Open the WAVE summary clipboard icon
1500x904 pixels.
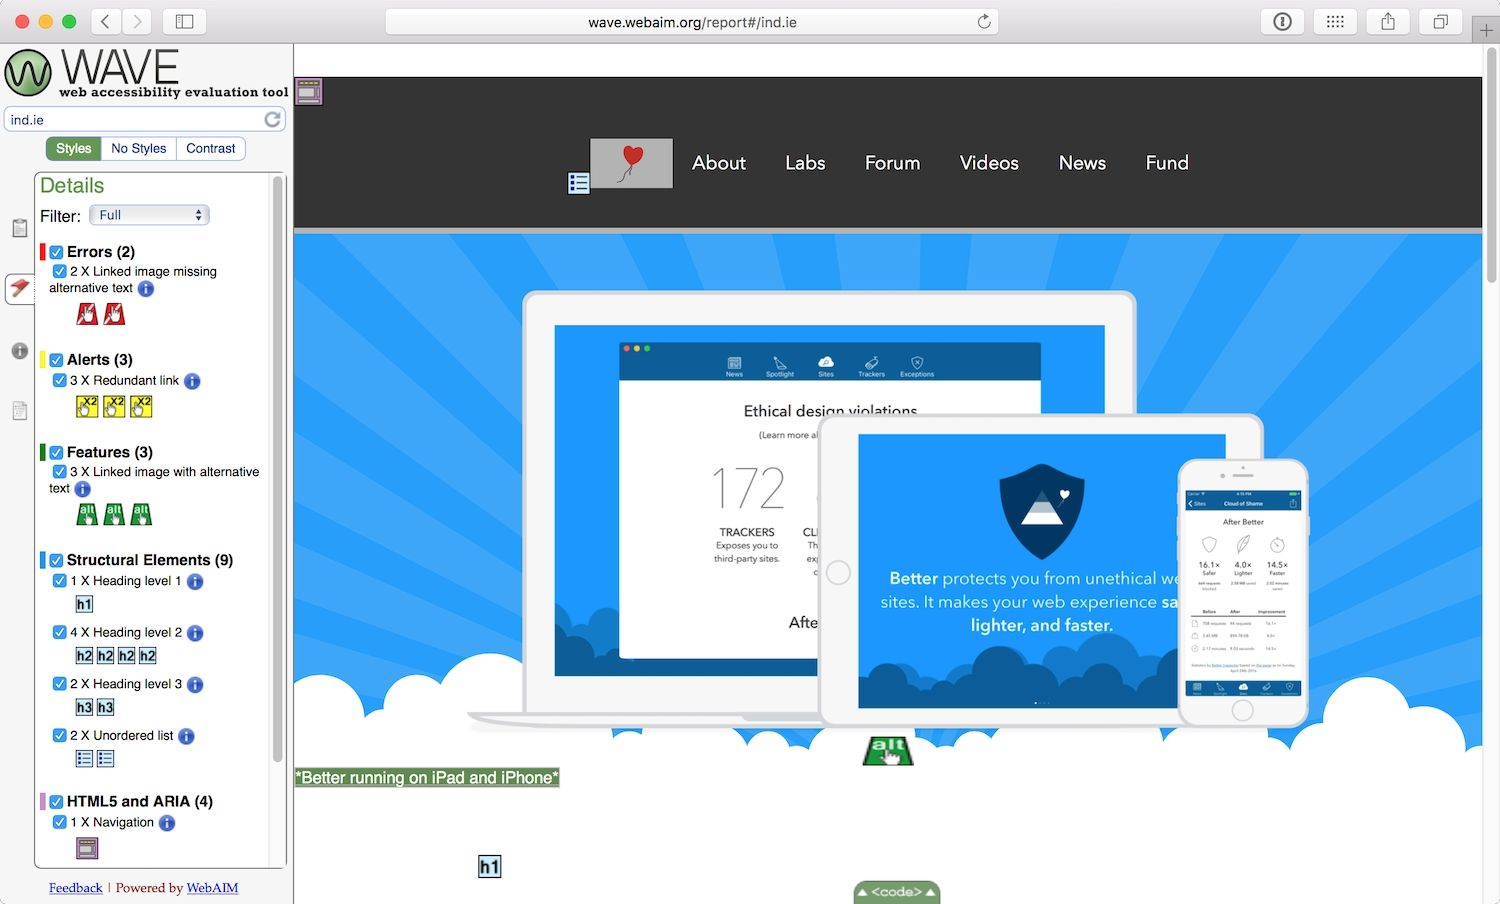19,228
